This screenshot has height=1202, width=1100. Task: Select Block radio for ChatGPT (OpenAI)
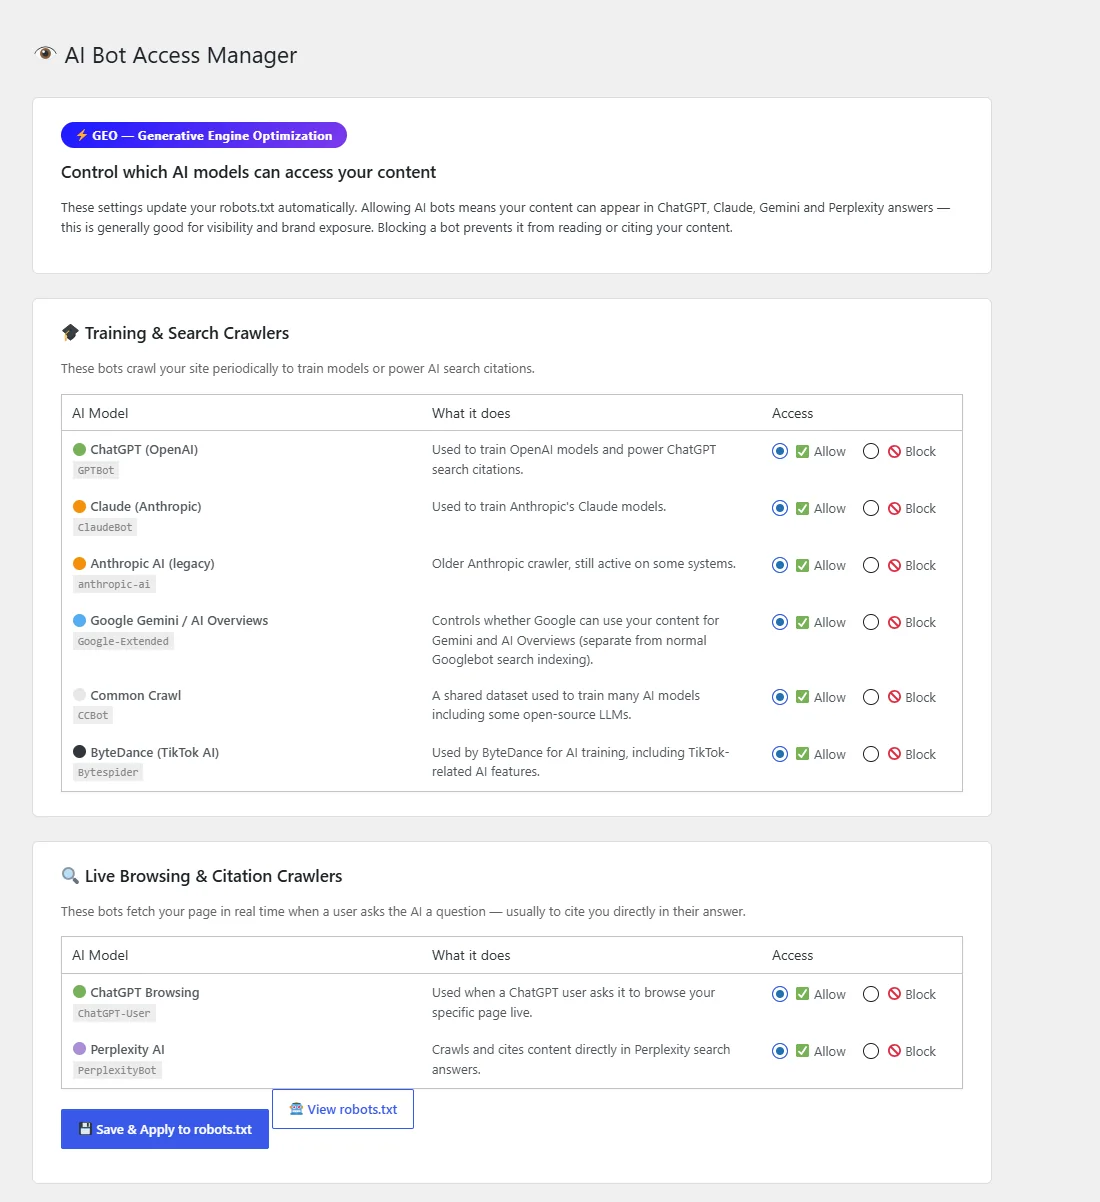[x=871, y=451]
